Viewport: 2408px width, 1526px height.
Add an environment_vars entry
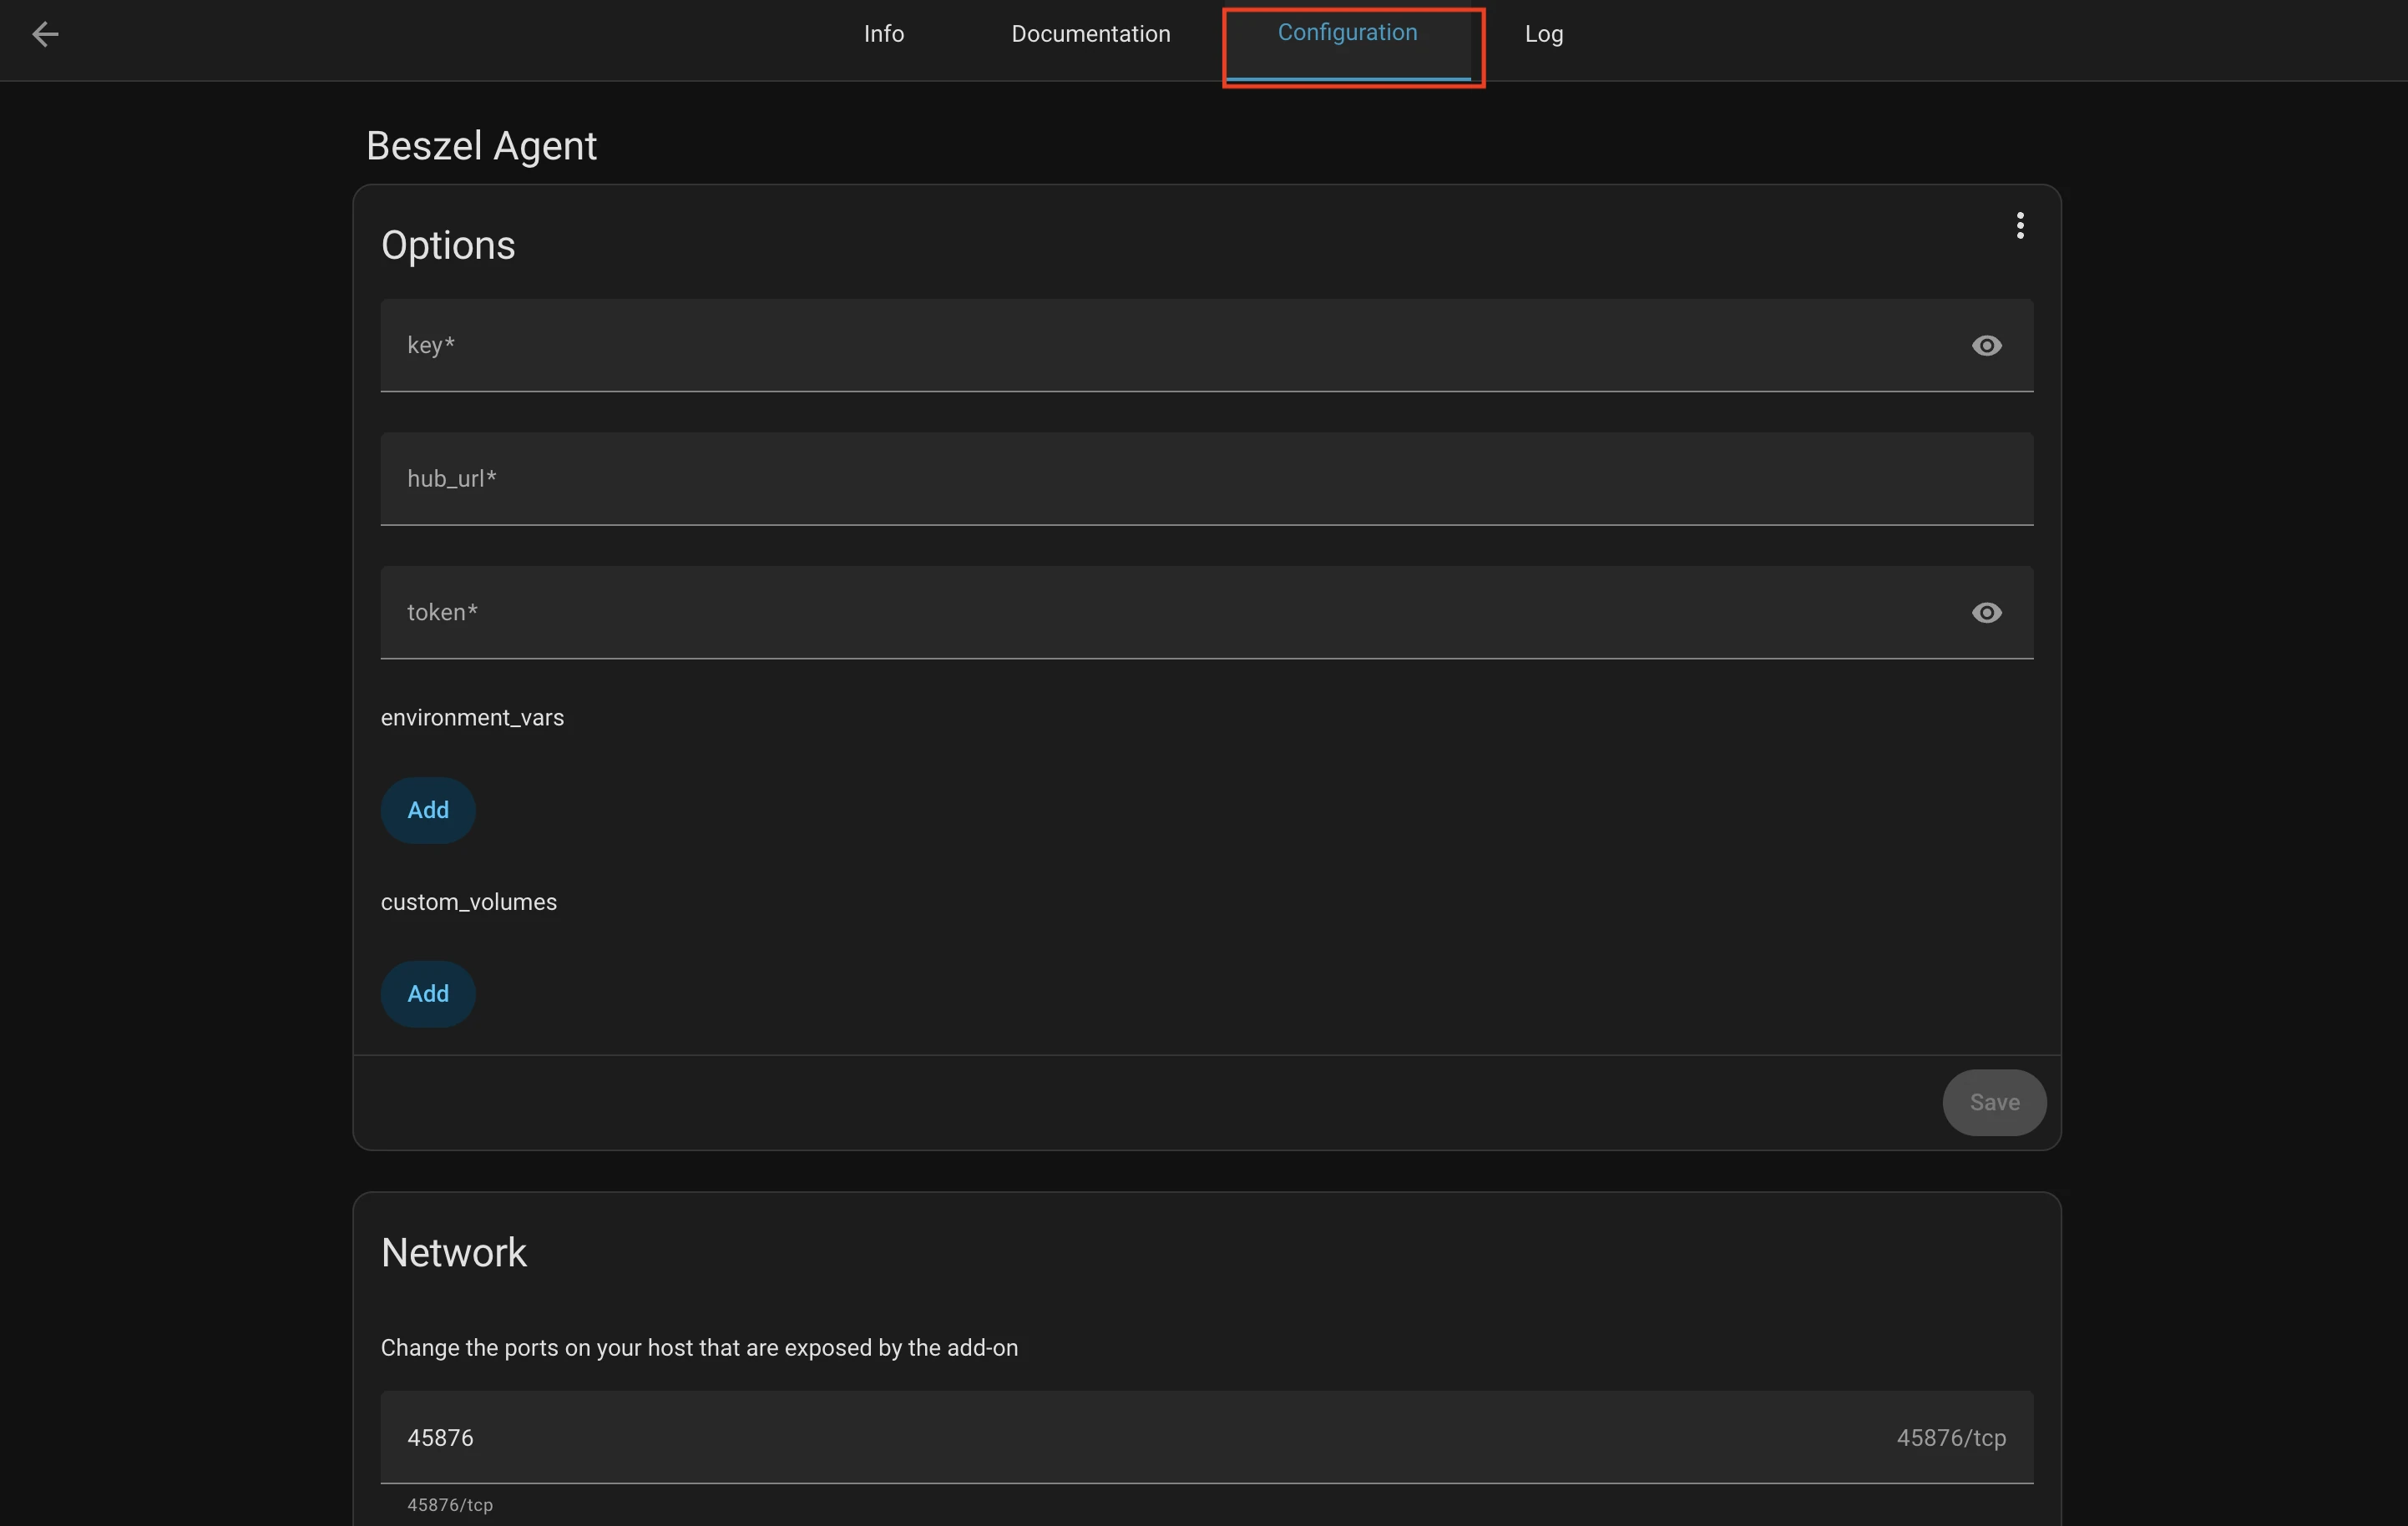(428, 810)
